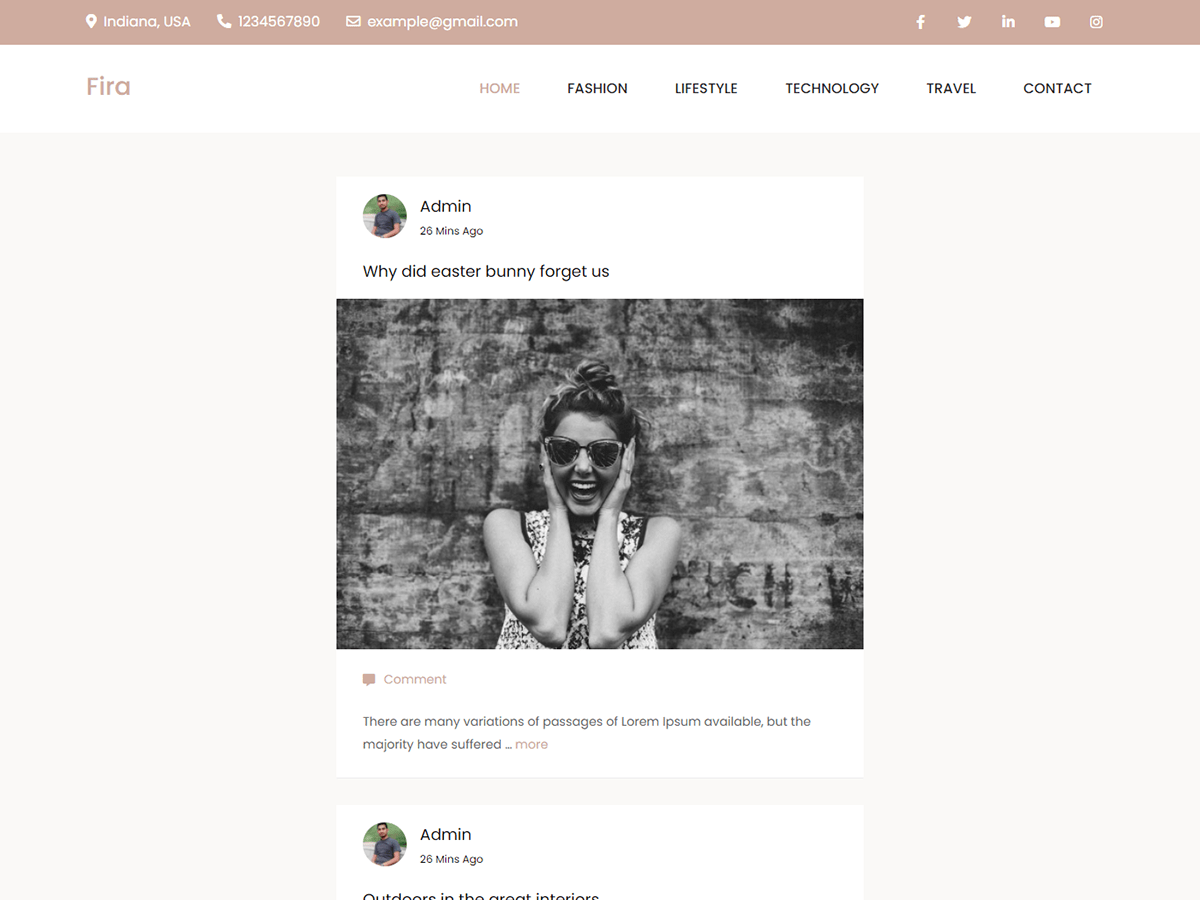Open the featured photo of the laughing woman
This screenshot has height=900, width=1200.
(599, 473)
